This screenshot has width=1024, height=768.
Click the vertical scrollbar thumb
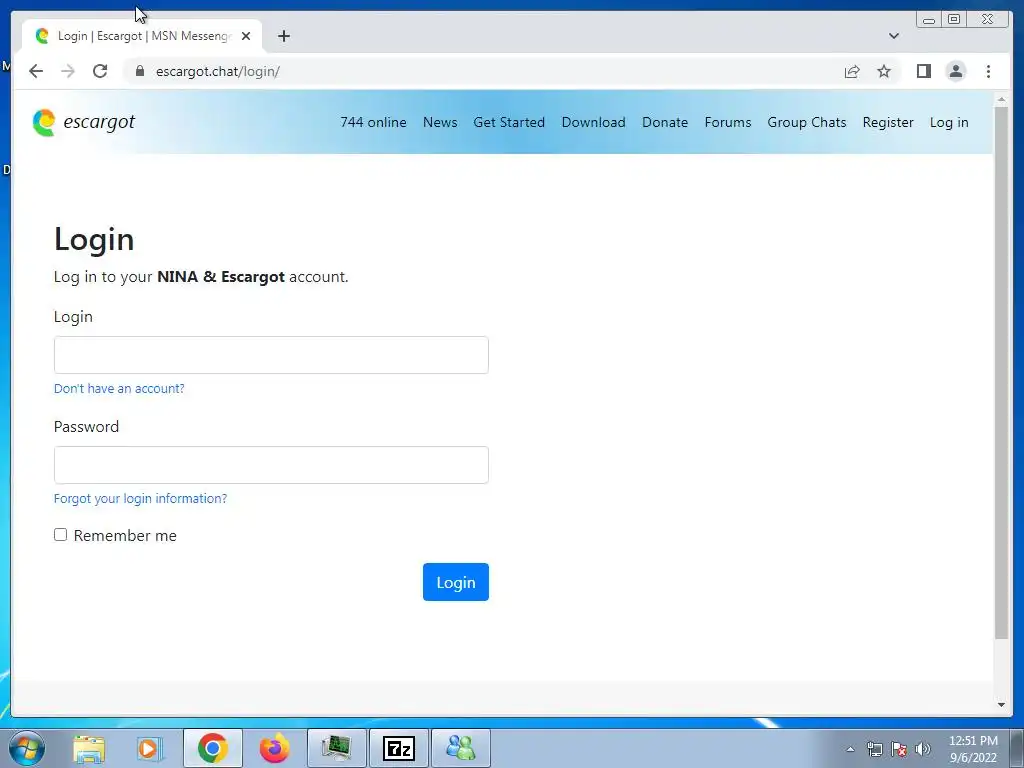(x=1001, y=372)
